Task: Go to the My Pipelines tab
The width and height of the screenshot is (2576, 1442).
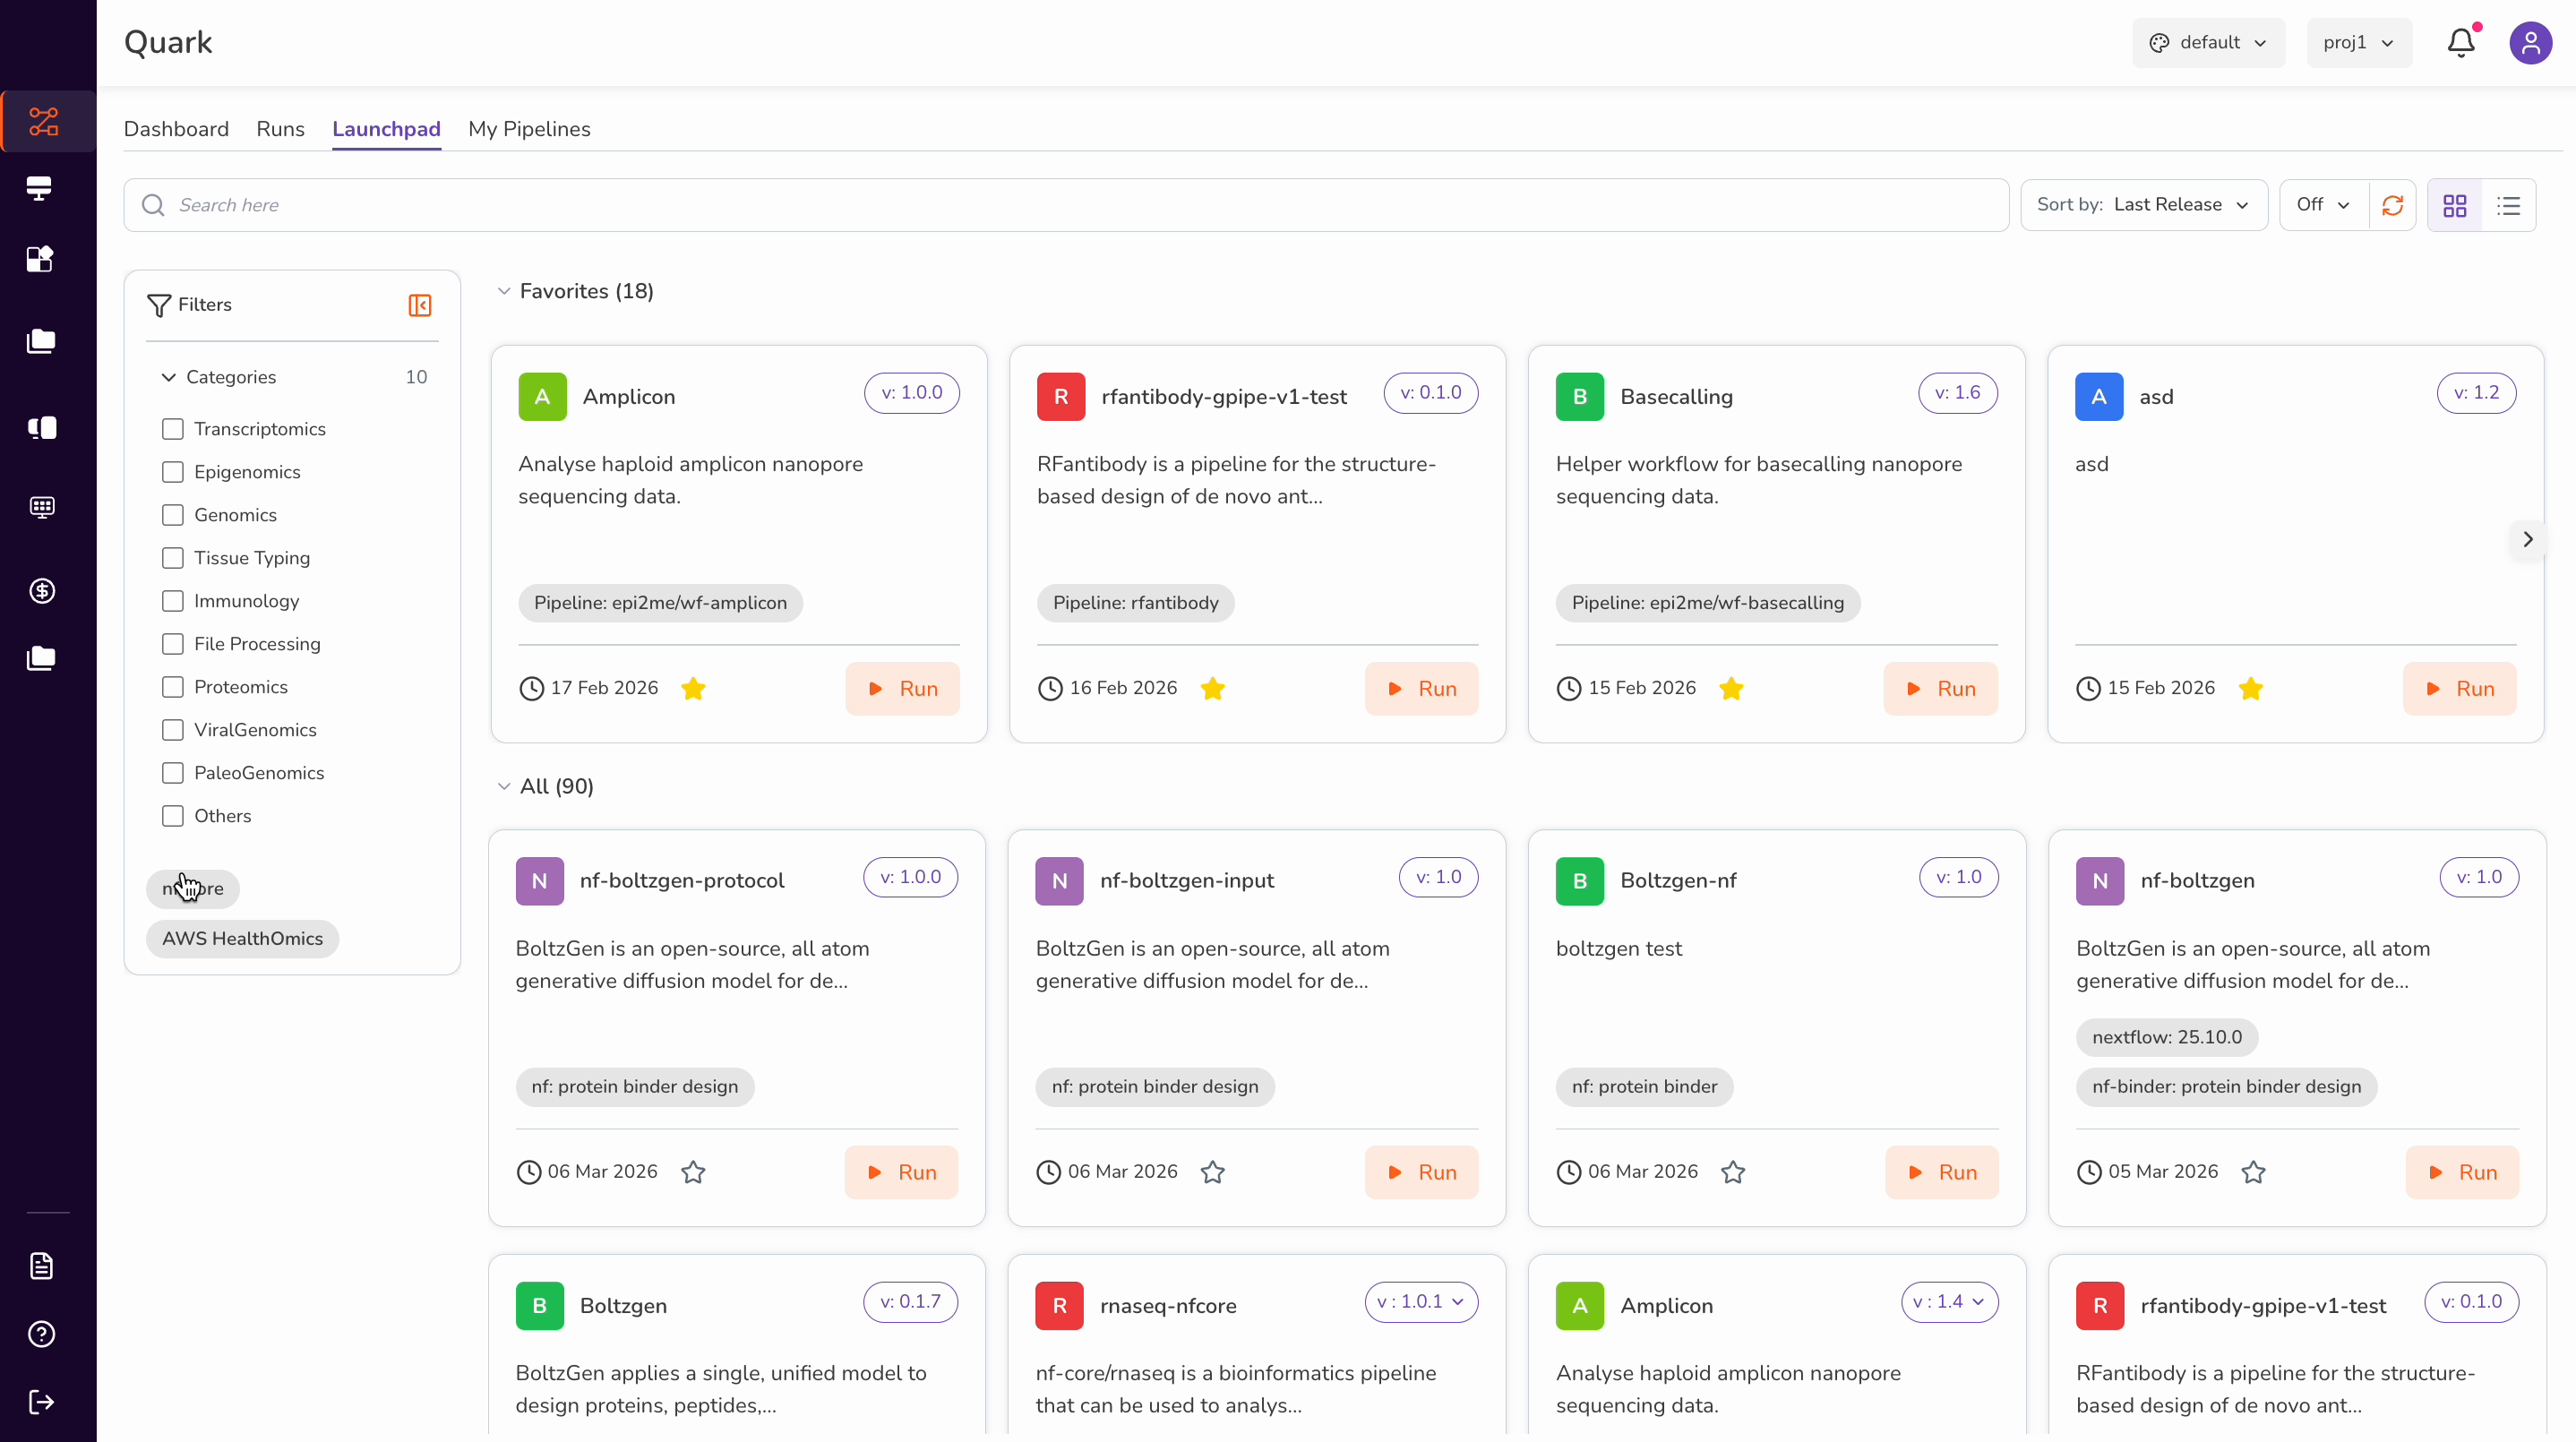Action: tap(529, 129)
